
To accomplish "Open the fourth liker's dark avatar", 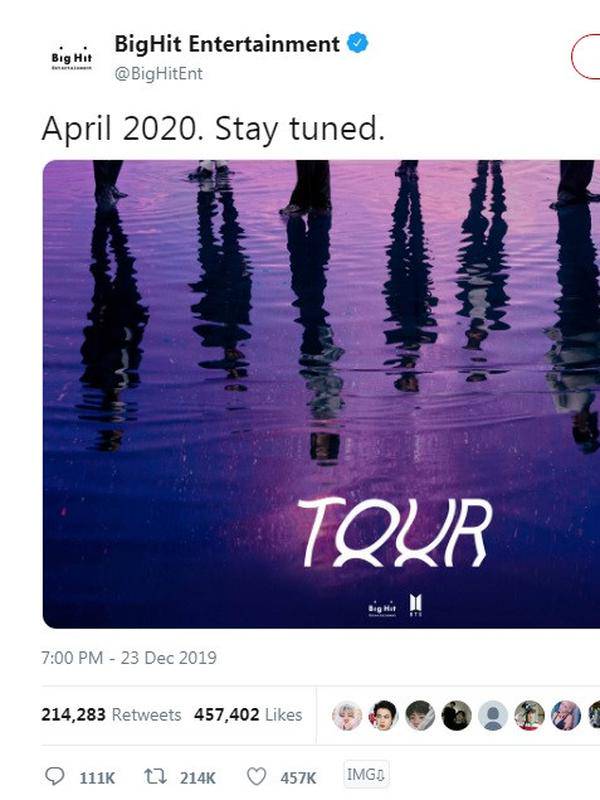I will click(x=456, y=715).
